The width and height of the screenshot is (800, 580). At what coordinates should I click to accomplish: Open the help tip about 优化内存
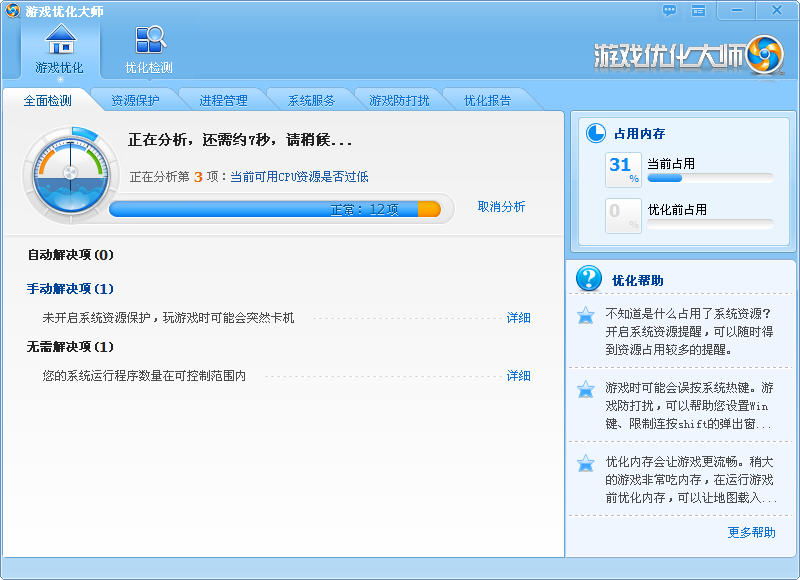[690, 480]
